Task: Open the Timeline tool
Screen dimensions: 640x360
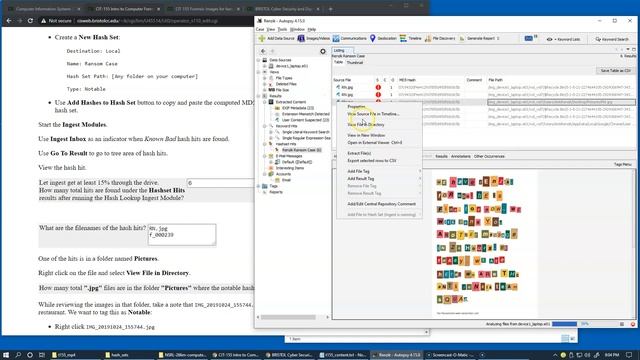Action: (411, 38)
